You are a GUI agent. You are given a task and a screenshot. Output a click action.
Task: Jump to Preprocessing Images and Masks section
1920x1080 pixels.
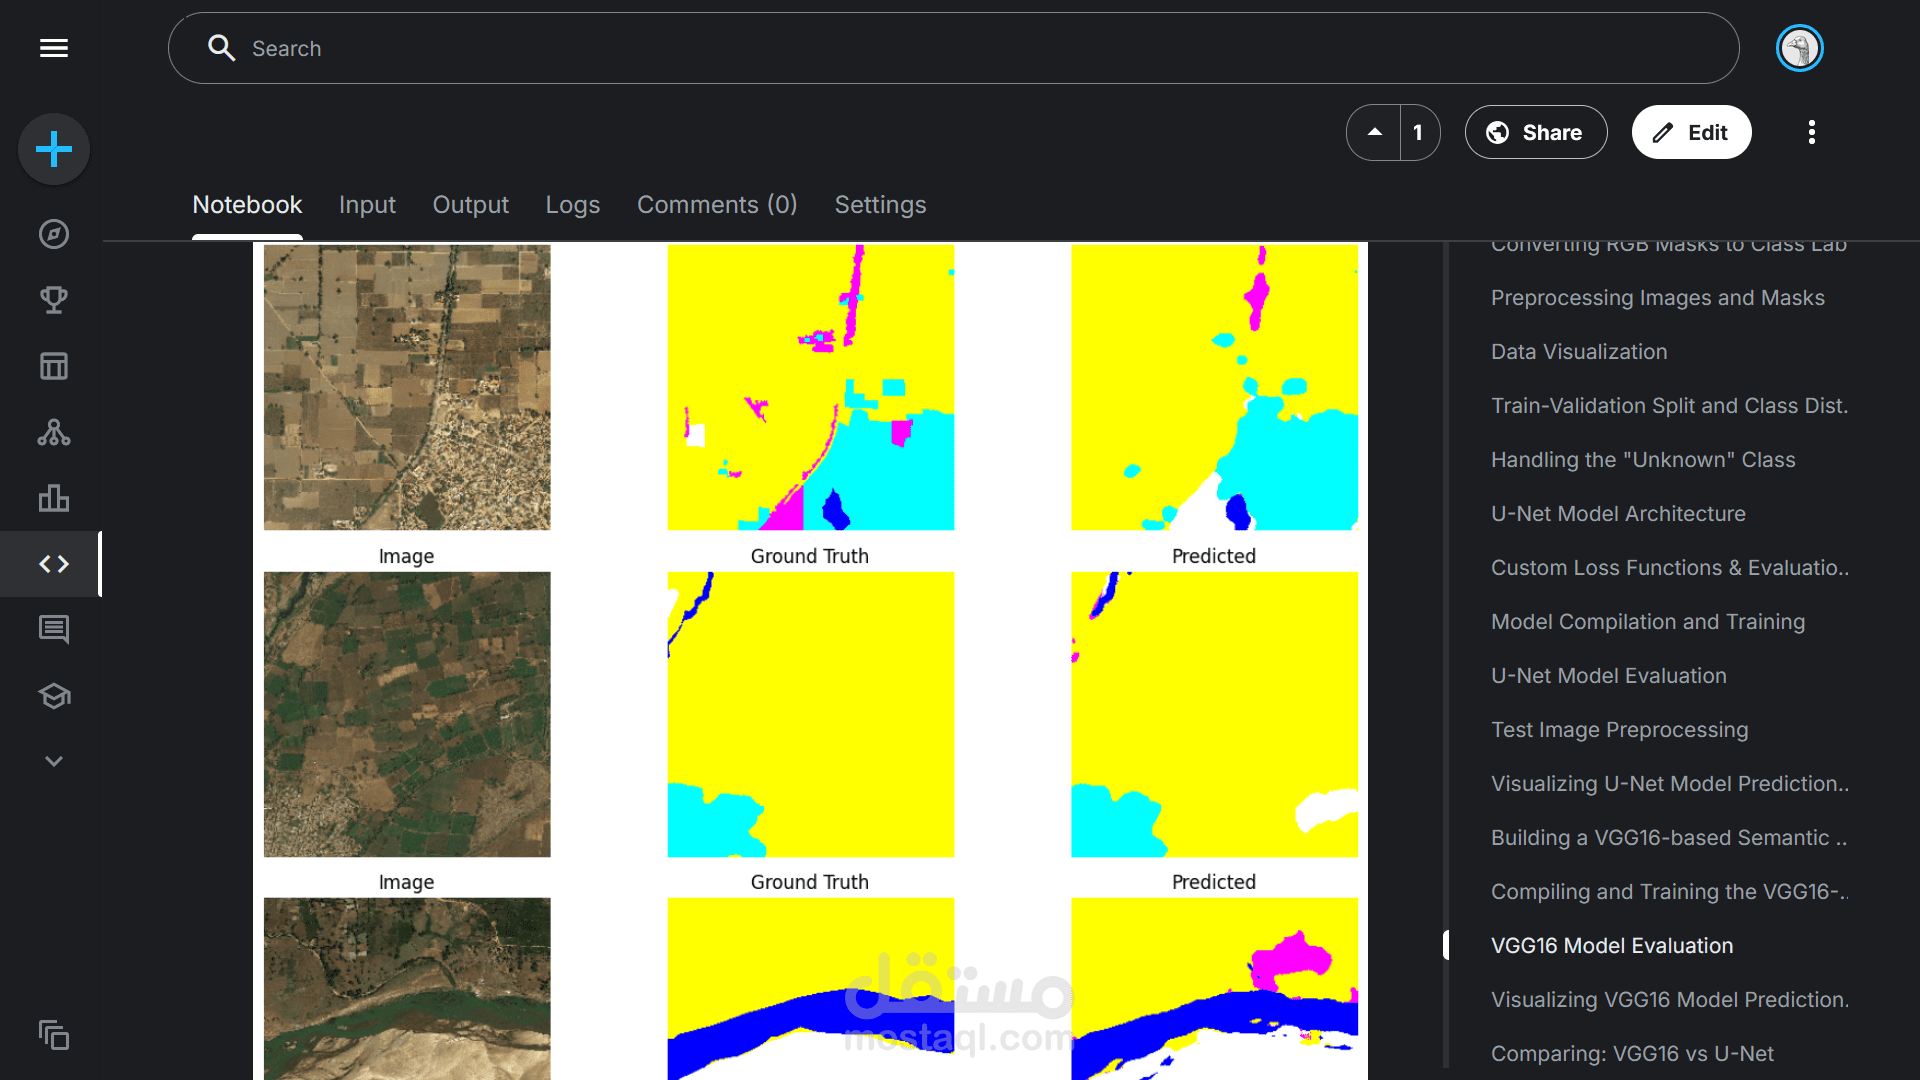[1657, 298]
